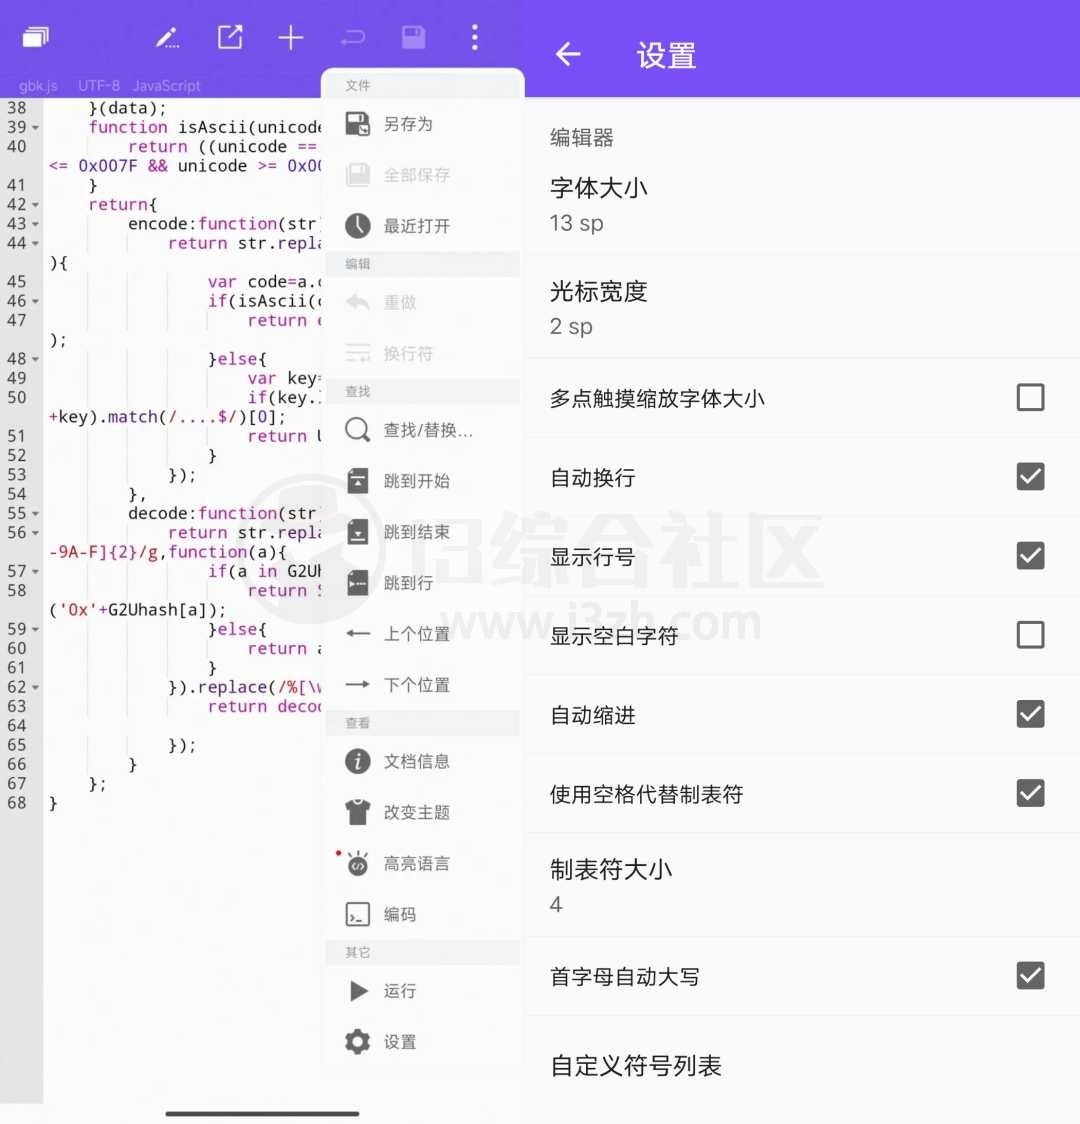Viewport: 1080px width, 1124px height.
Task: Collapse code fold arrow at line 57
Action: click(35, 573)
